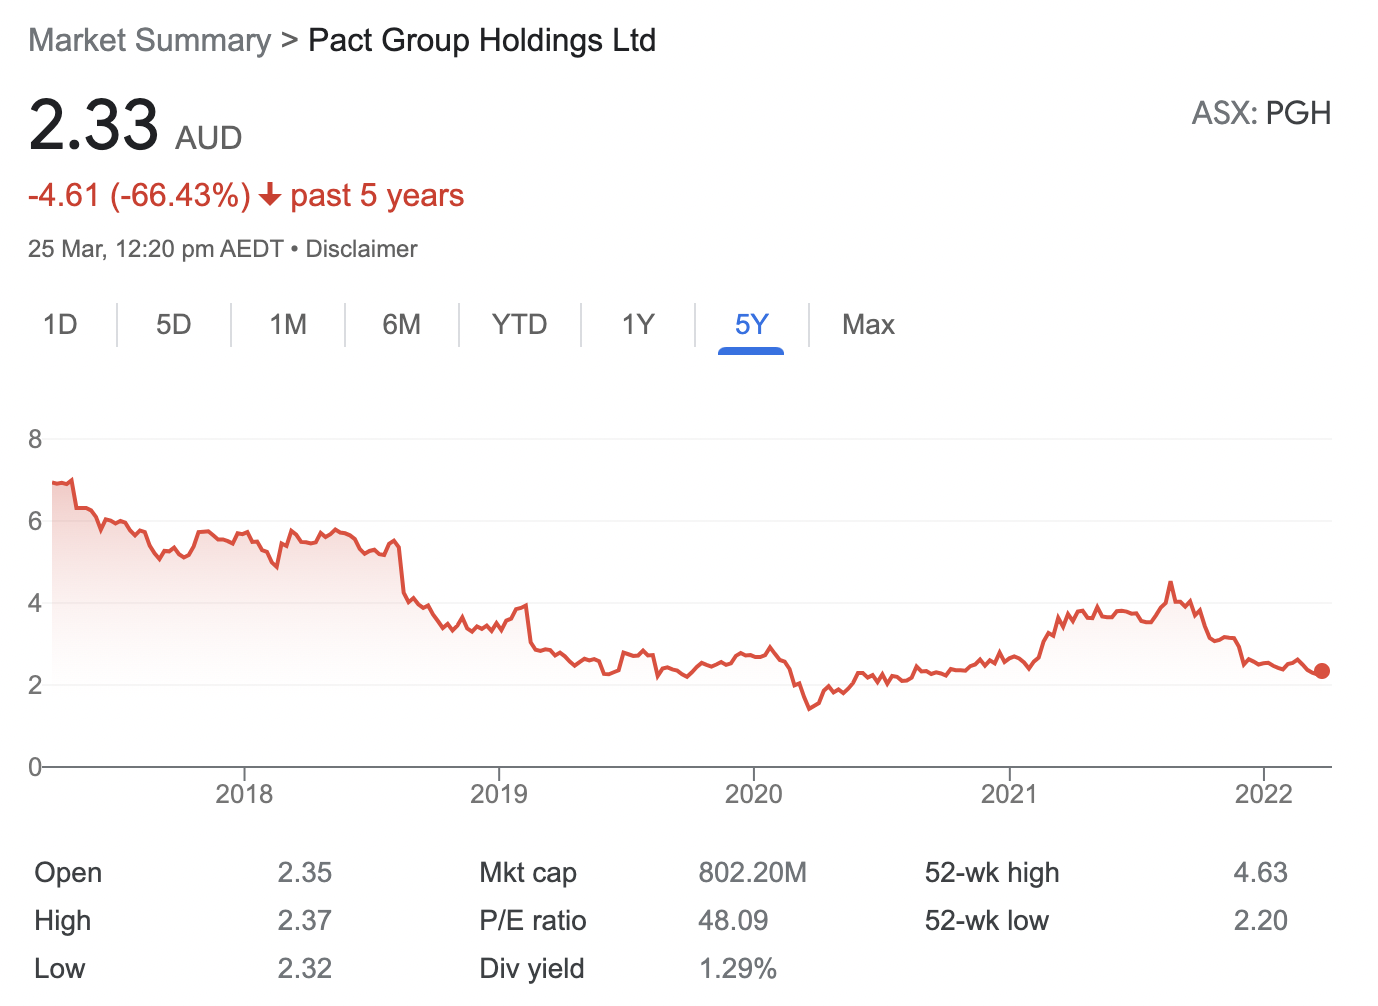Screen dimensions: 1378x1006
Task: Click the 2020 axis label
Action: 753,794
